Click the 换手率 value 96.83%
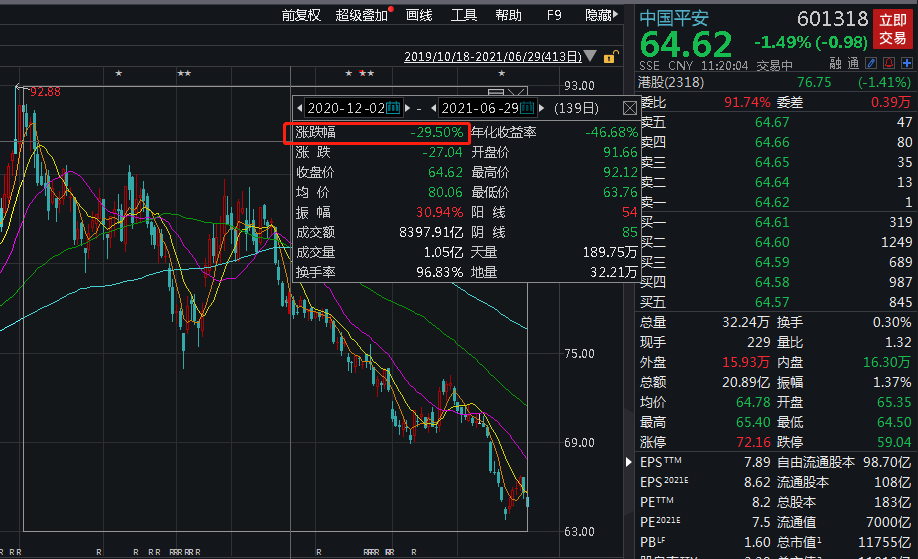Image resolution: width=918 pixels, height=559 pixels. [439, 272]
